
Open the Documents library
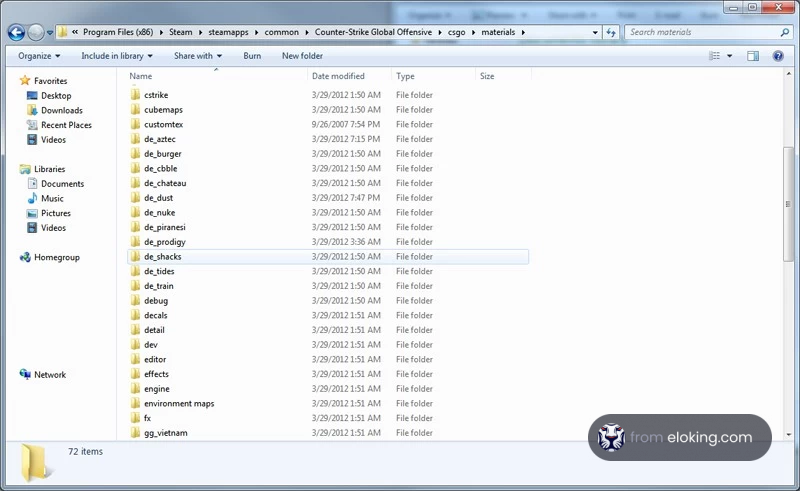(x=56, y=184)
